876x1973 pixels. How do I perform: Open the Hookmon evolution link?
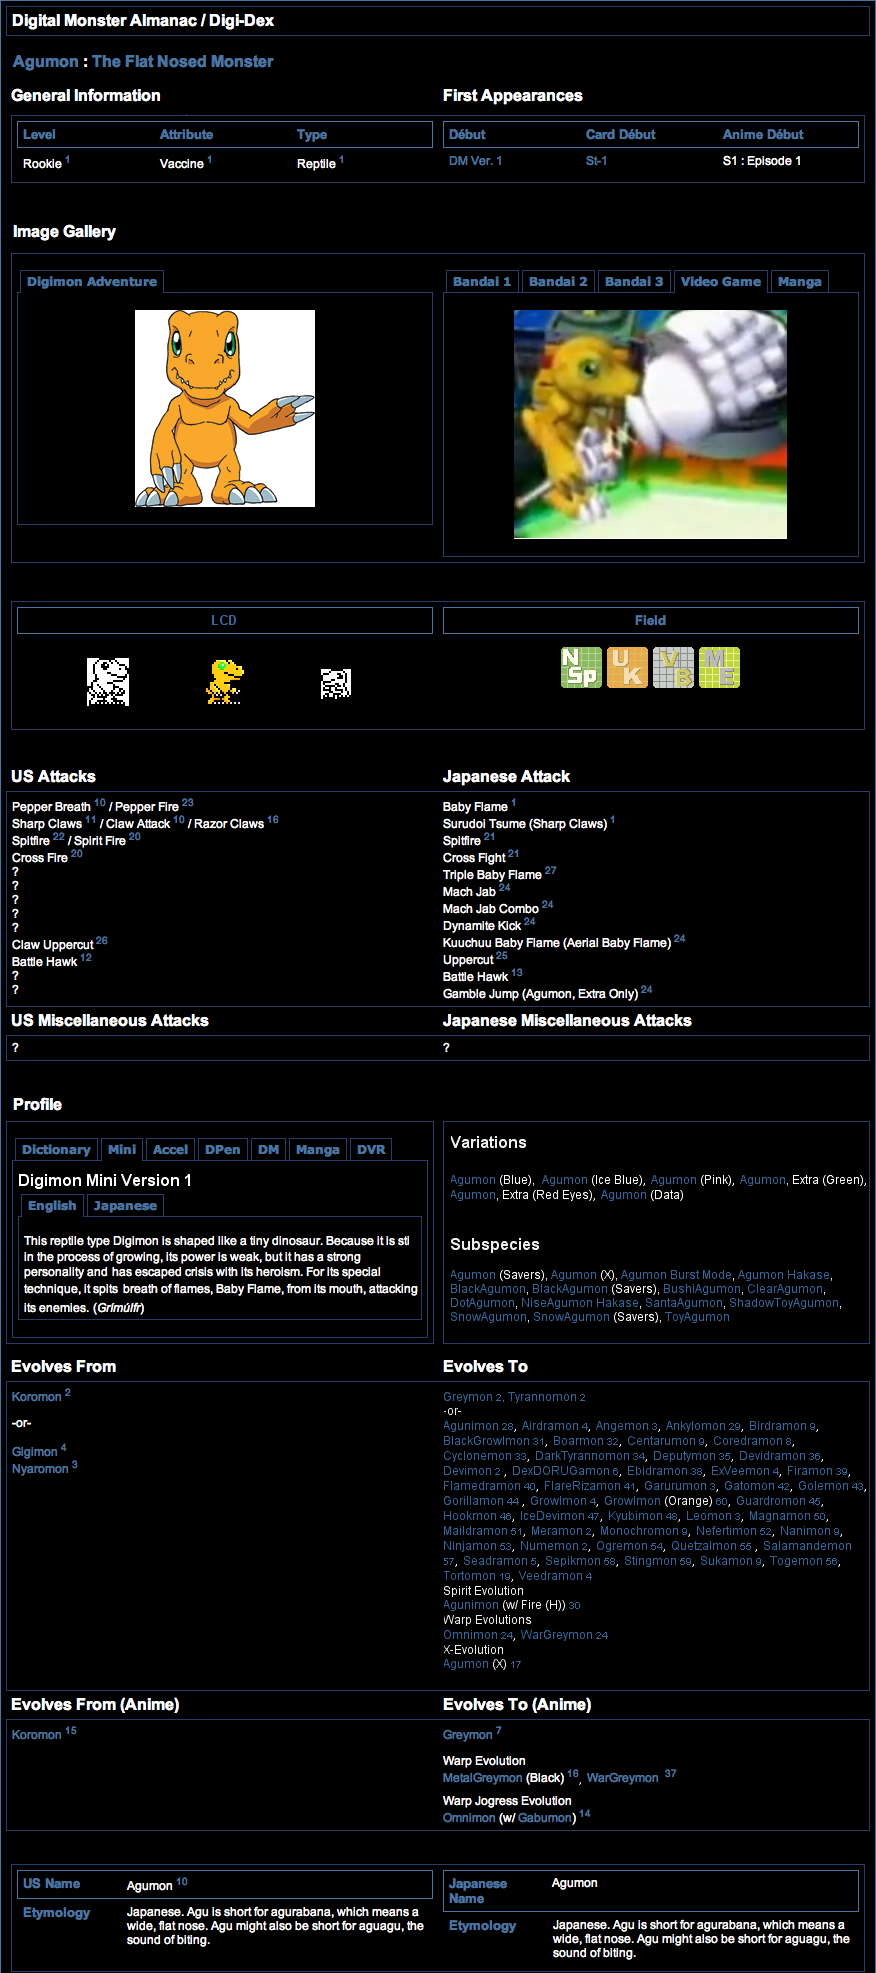[470, 1516]
